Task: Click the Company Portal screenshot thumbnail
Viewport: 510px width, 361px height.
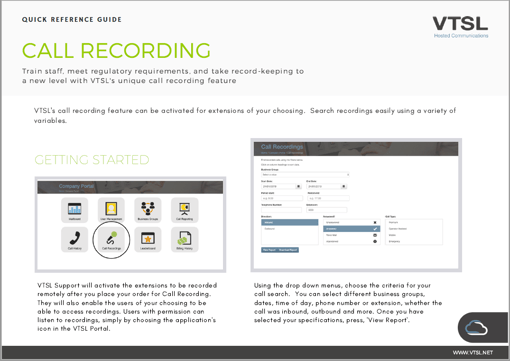Action: point(130,225)
